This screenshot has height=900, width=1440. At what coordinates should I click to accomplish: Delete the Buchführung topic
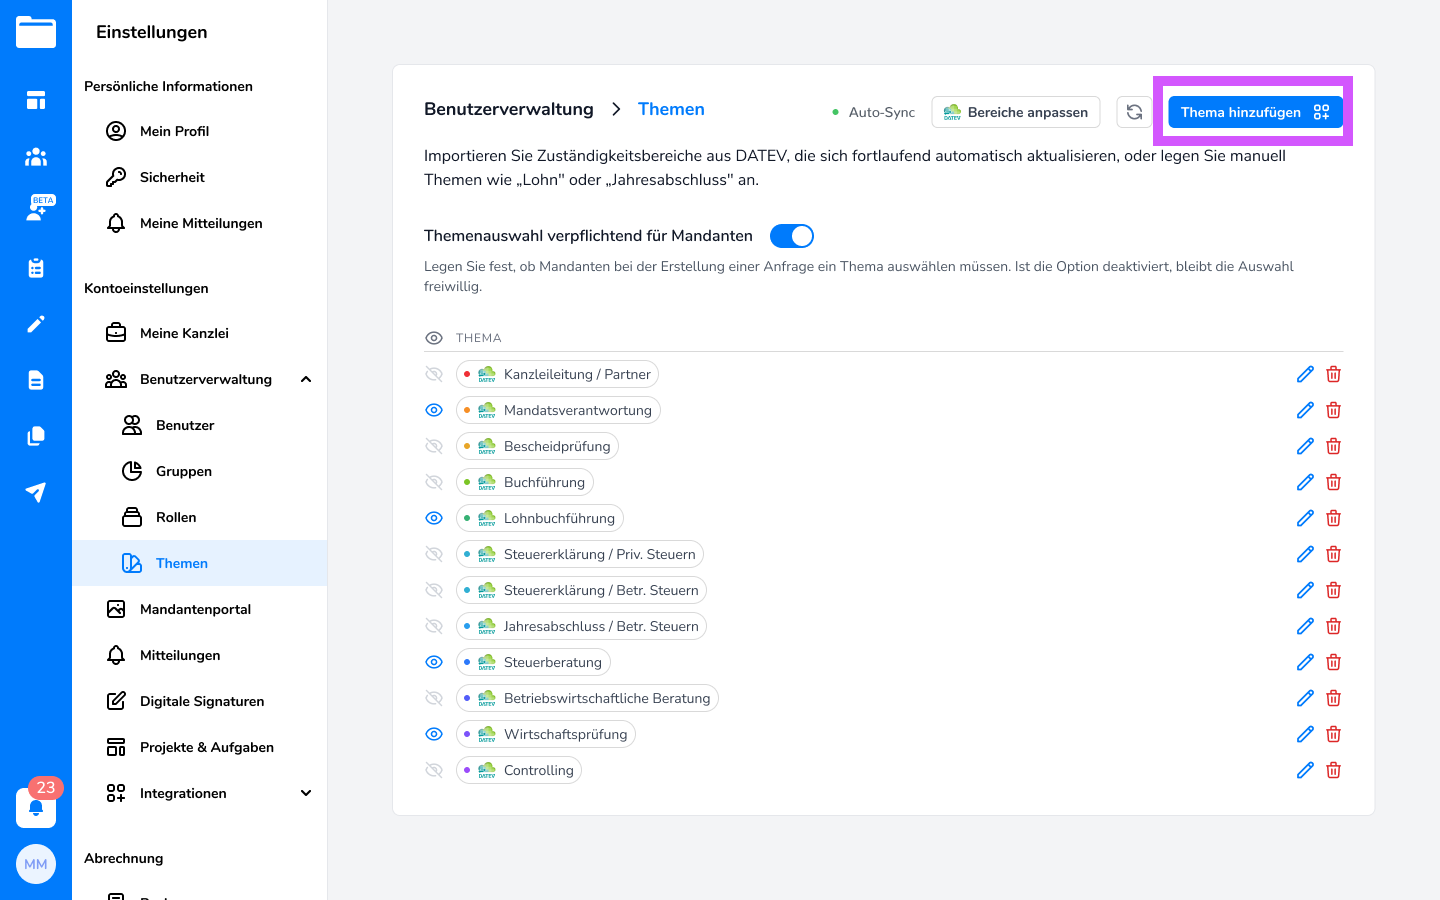1333,482
